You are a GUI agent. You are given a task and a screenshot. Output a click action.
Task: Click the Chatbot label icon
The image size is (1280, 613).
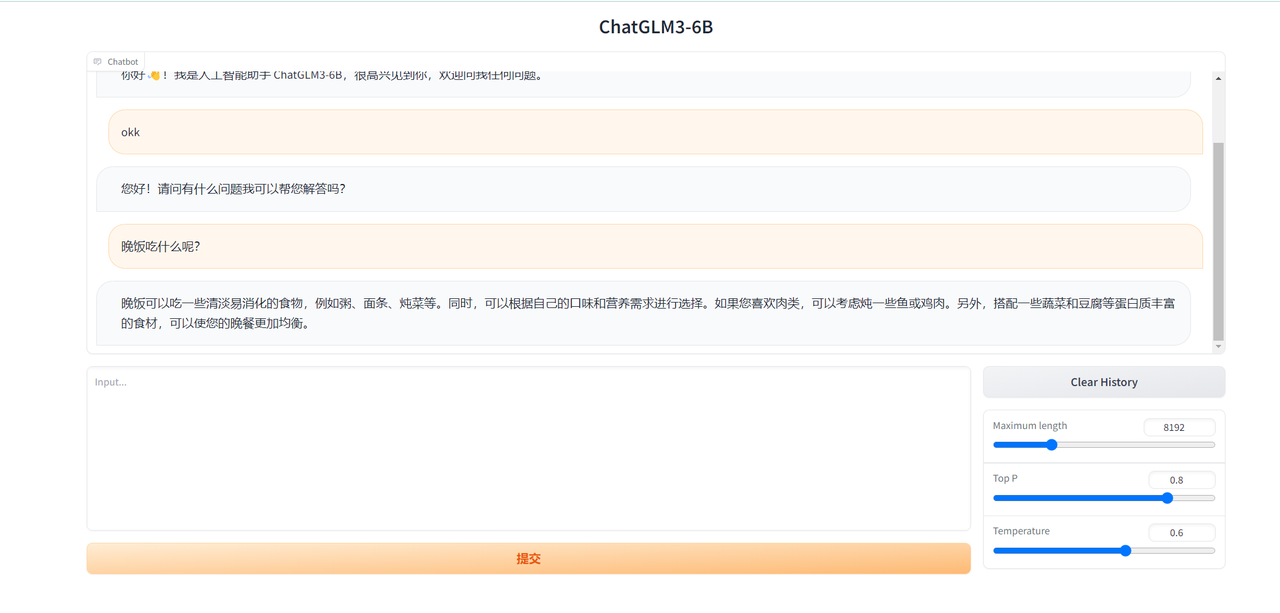(98, 62)
